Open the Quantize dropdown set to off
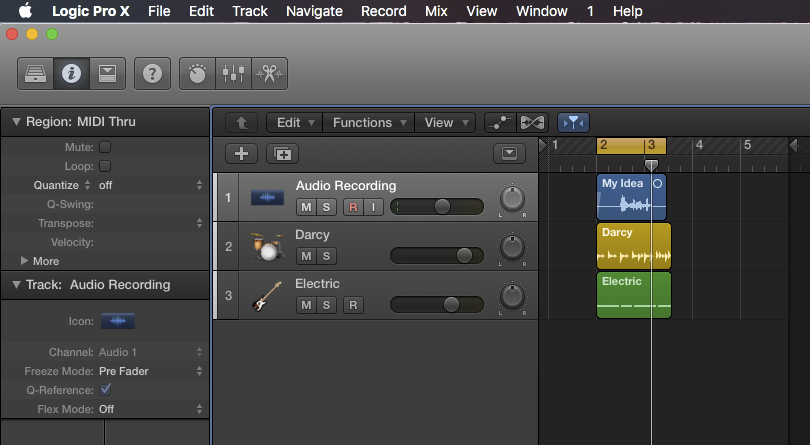 150,185
